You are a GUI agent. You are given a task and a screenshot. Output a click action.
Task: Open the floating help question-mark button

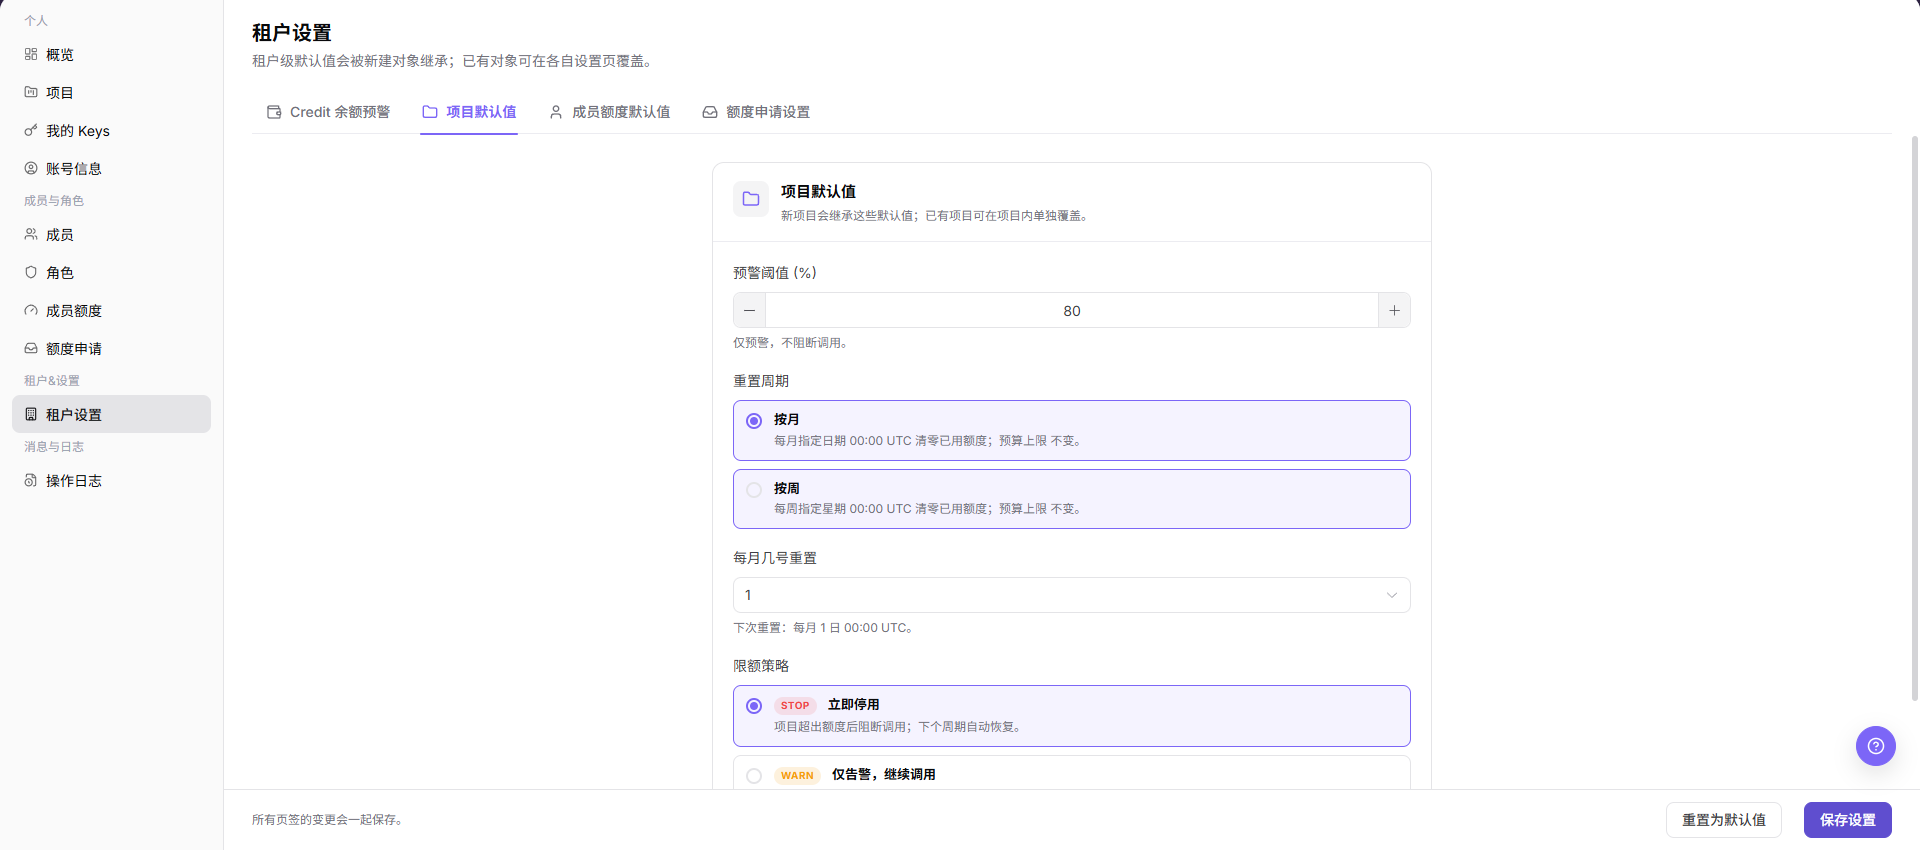coord(1876,746)
